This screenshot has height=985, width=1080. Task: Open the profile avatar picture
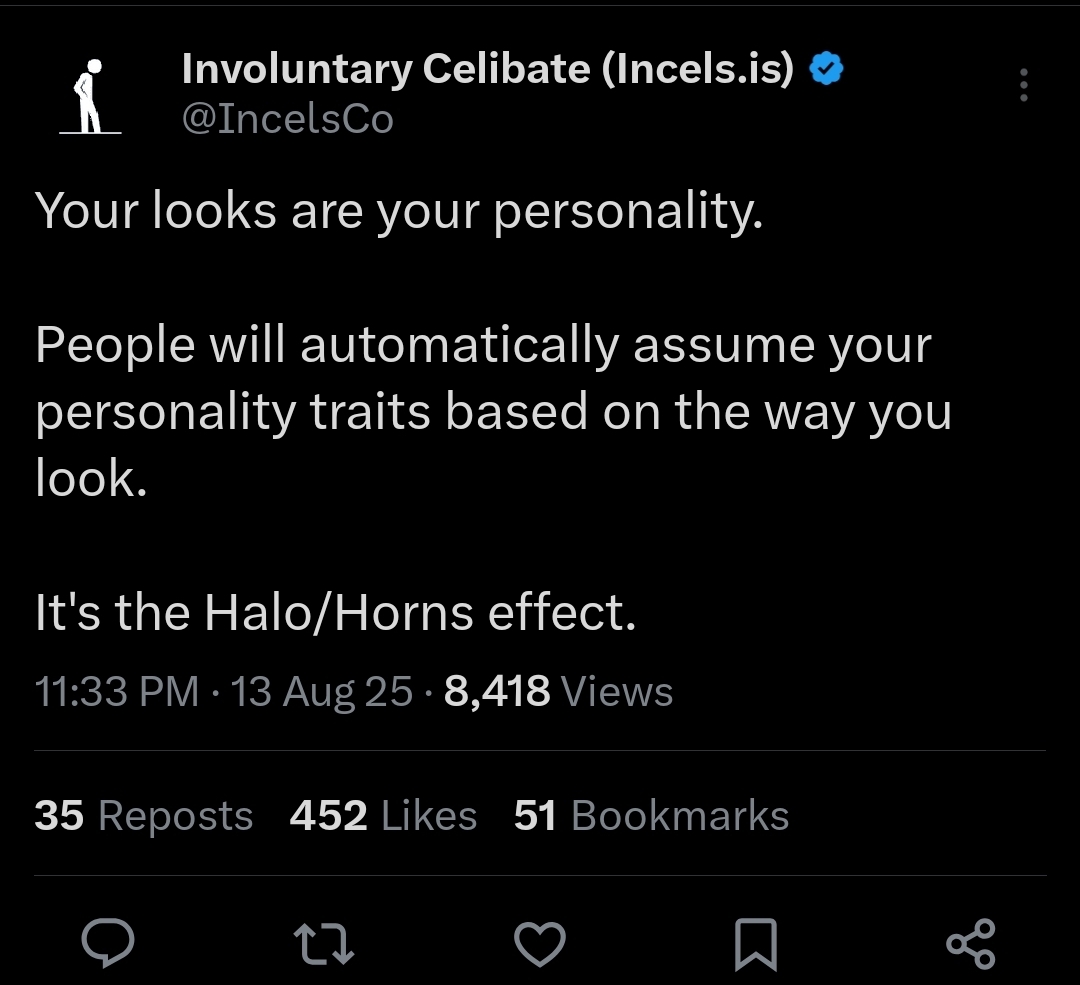90,96
